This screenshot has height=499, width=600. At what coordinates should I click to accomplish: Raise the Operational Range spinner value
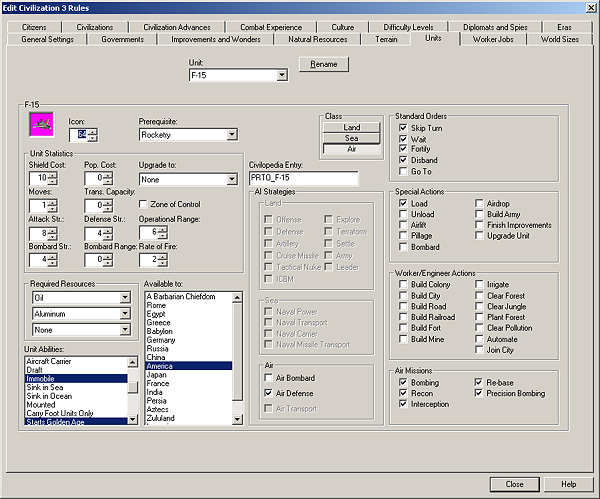pyautogui.click(x=161, y=229)
